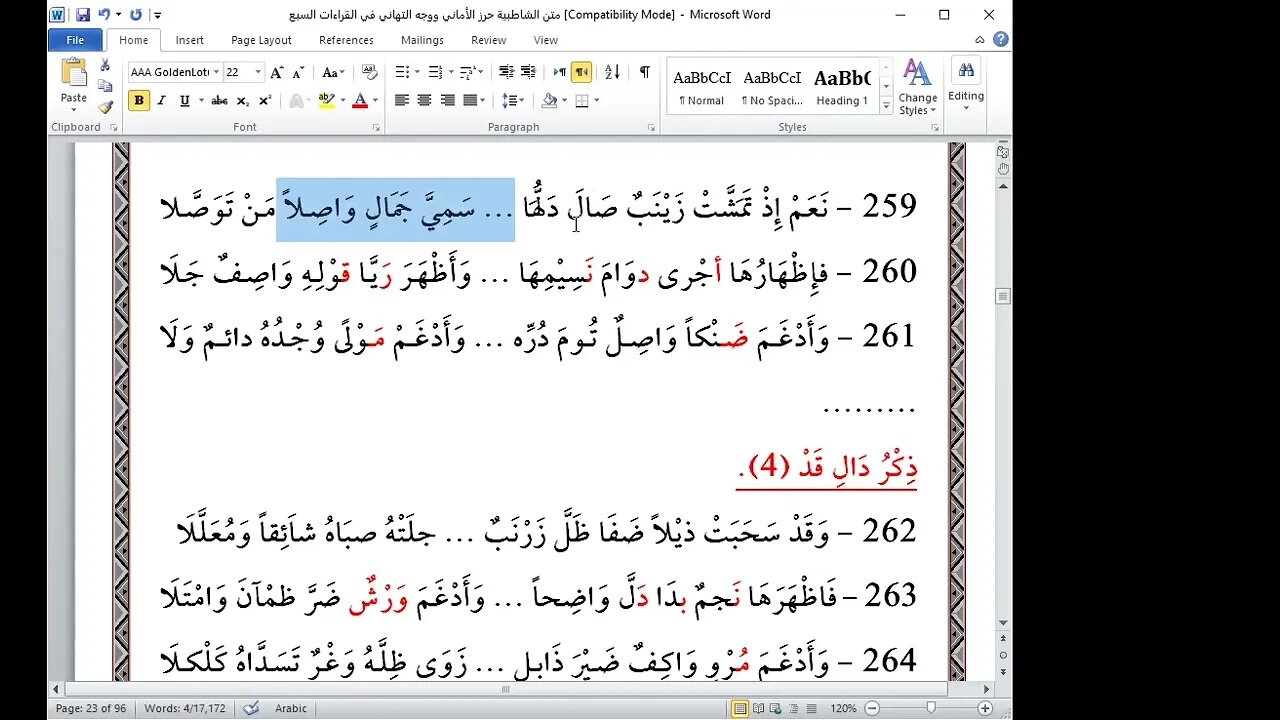1280x720 pixels.
Task: Click the Format Painter brush icon
Action: tap(105, 107)
